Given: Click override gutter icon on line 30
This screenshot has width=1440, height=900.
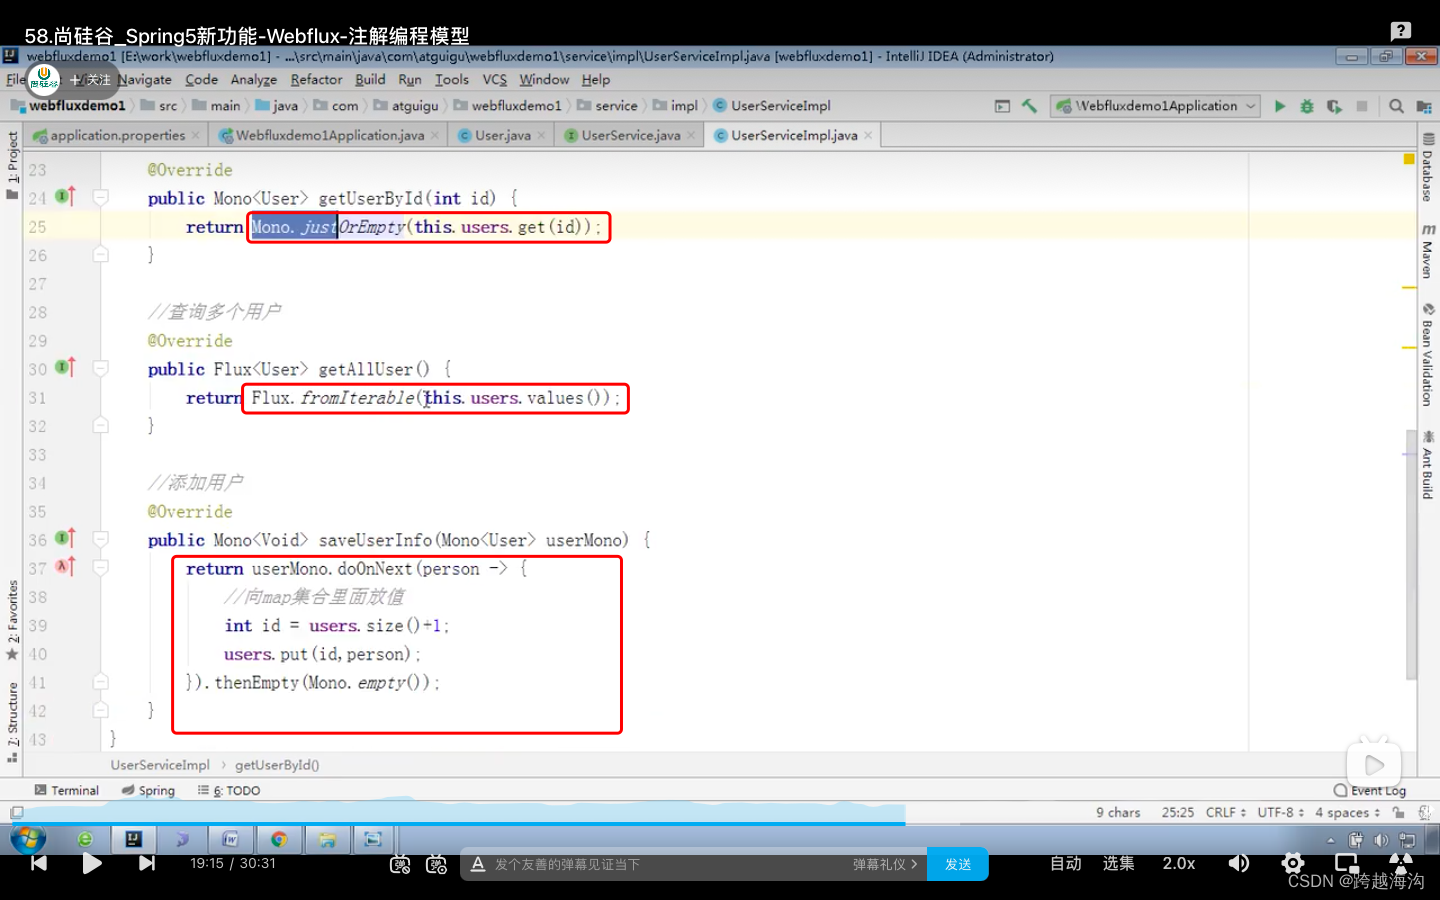Looking at the screenshot, I should (65, 368).
